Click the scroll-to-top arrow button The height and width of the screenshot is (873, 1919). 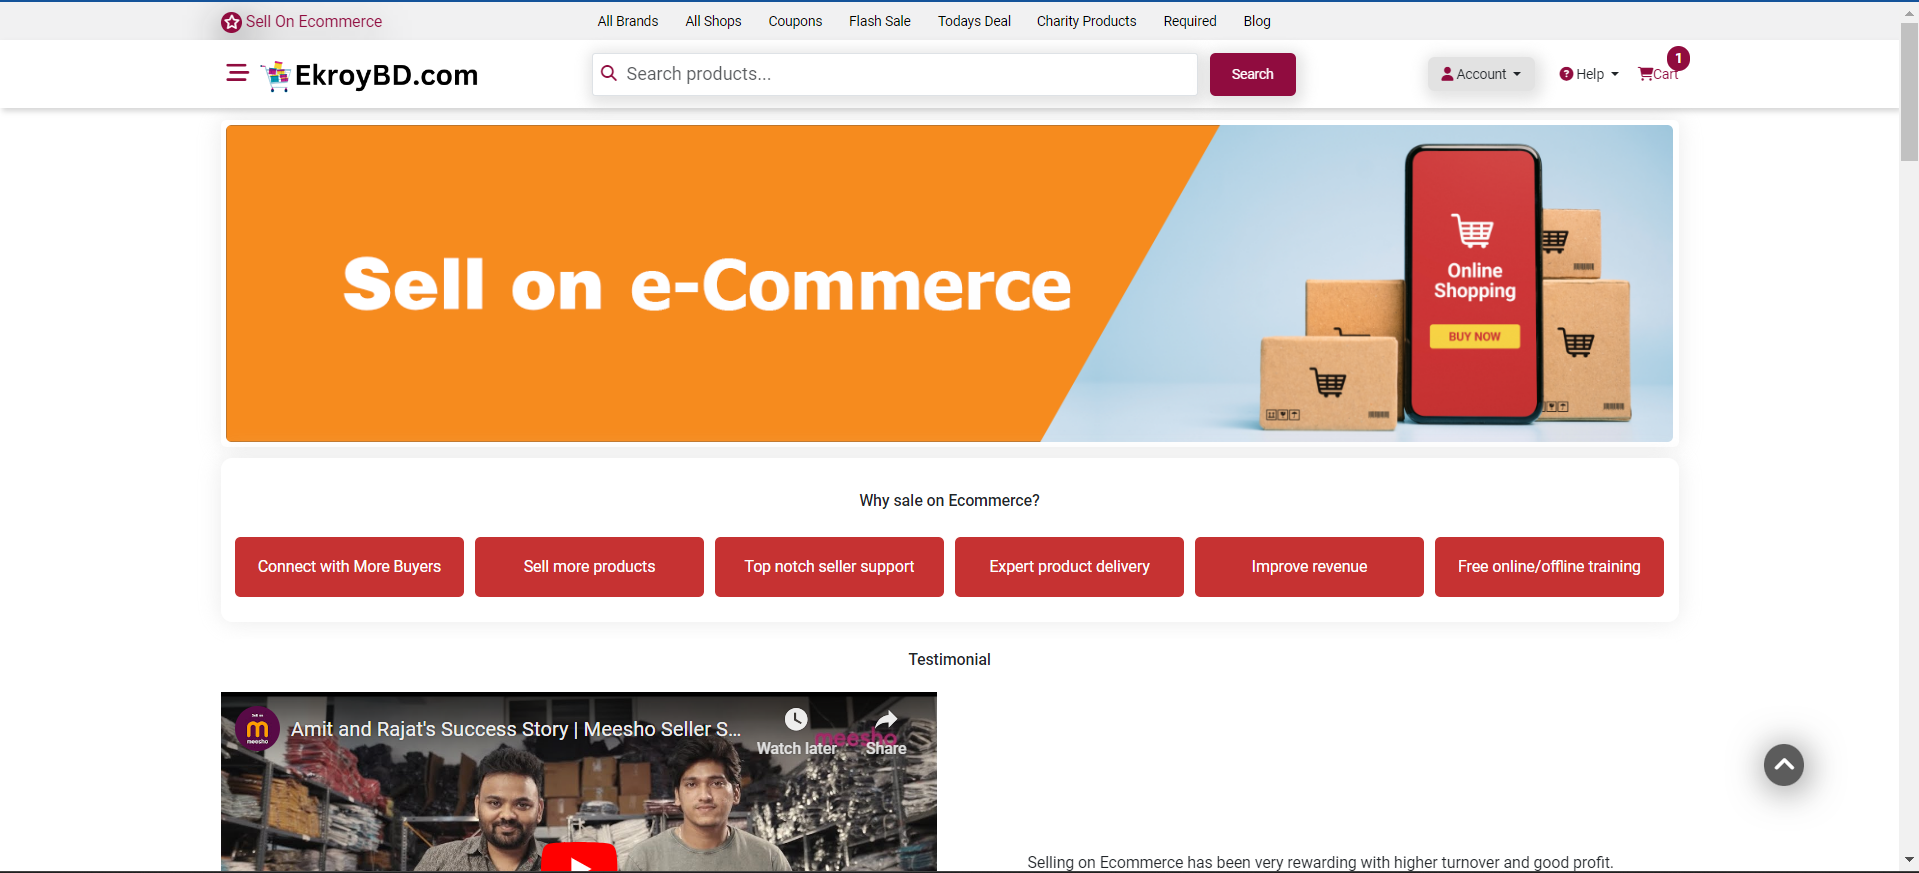coord(1783,765)
